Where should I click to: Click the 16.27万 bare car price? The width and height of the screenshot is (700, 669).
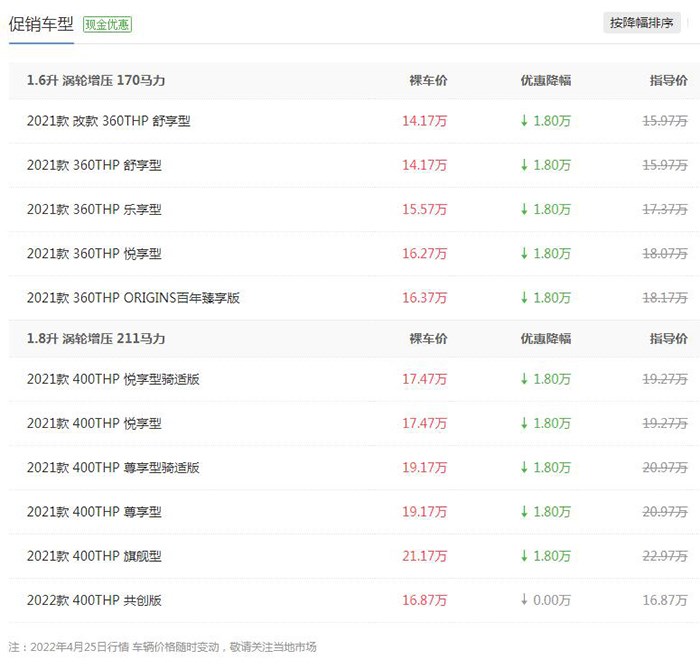pos(425,253)
